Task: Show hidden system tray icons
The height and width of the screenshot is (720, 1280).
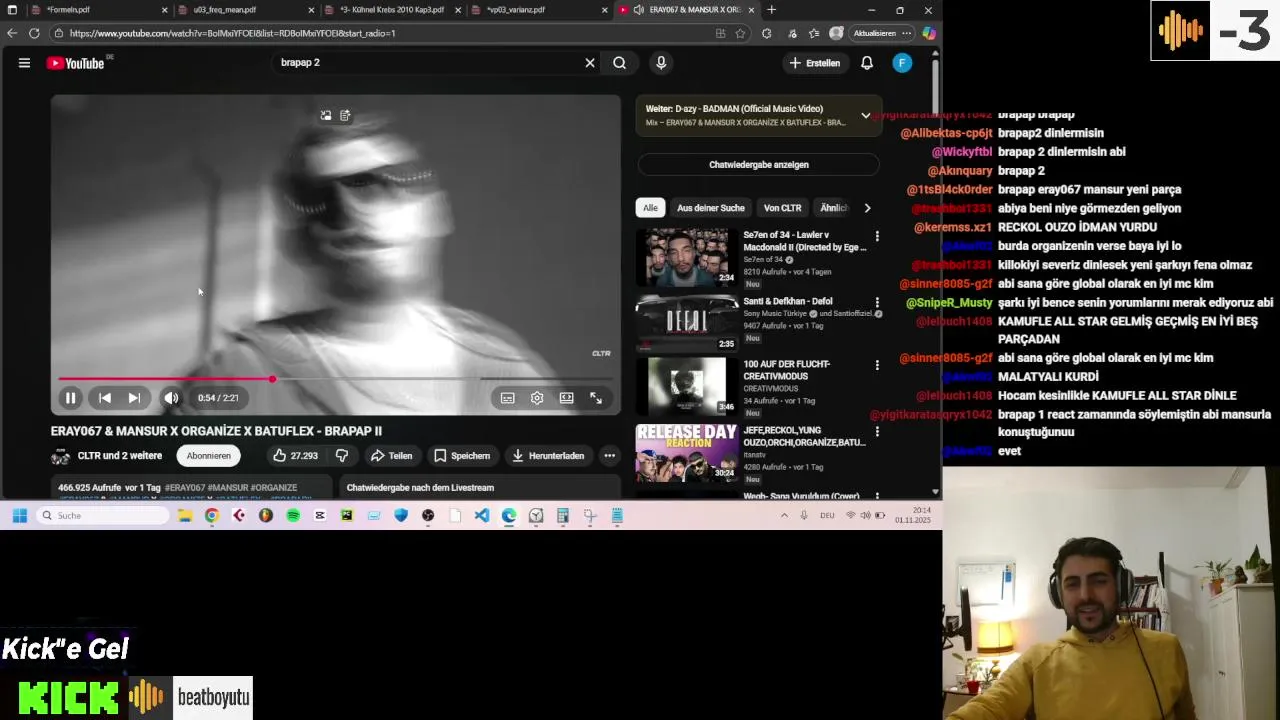Action: [785, 516]
